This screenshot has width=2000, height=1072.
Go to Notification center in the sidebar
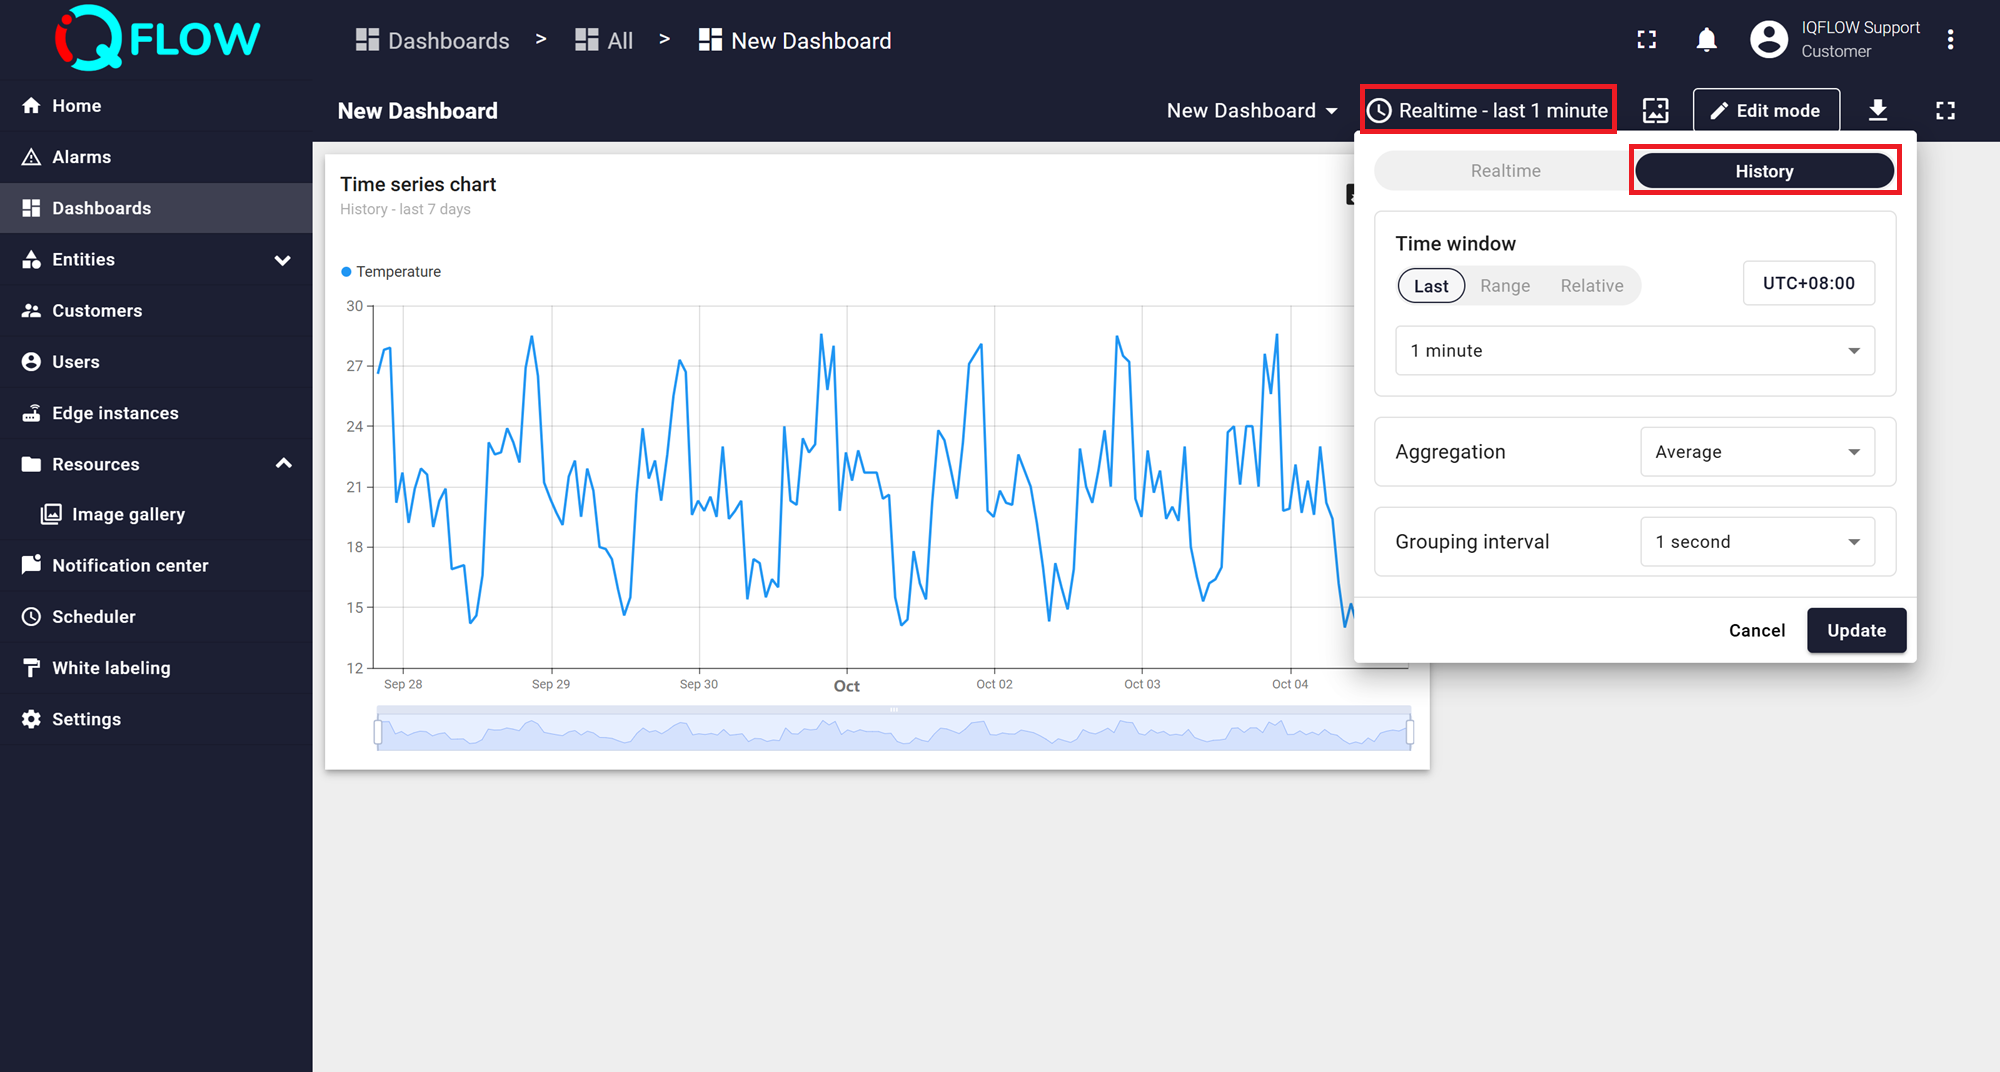click(130, 566)
